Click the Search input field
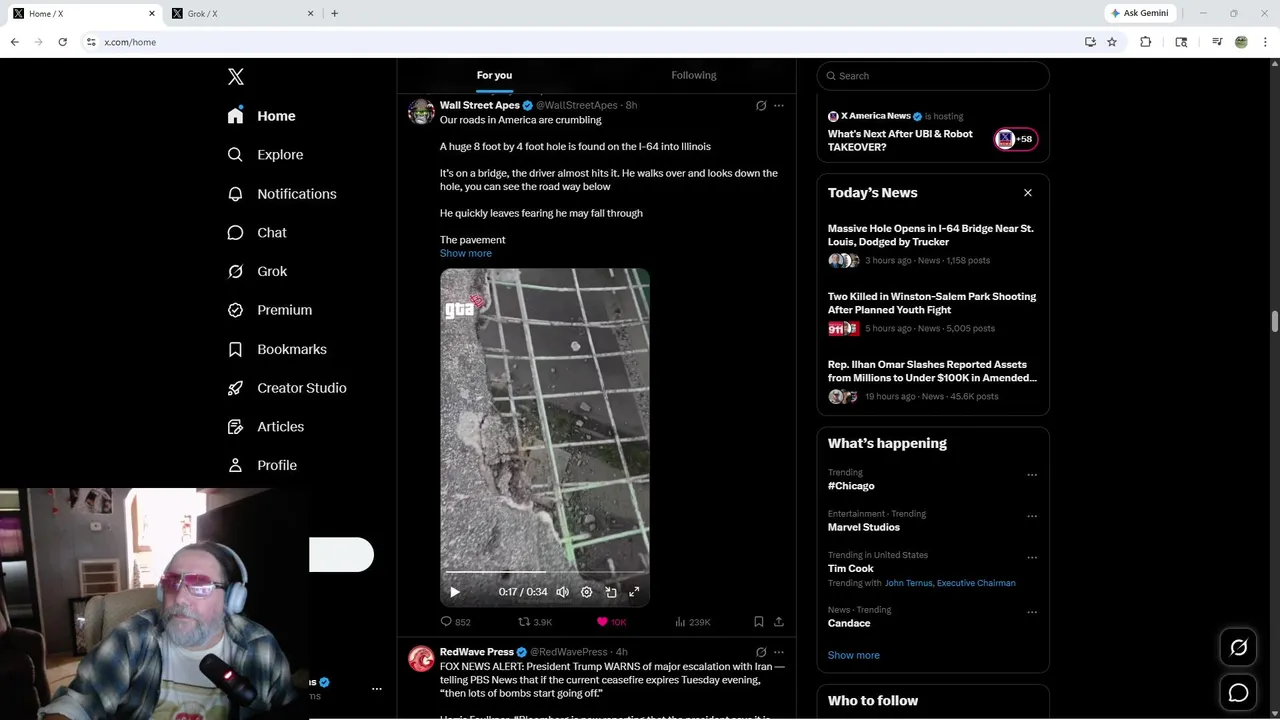Viewport: 1280px width, 720px height. [x=933, y=76]
